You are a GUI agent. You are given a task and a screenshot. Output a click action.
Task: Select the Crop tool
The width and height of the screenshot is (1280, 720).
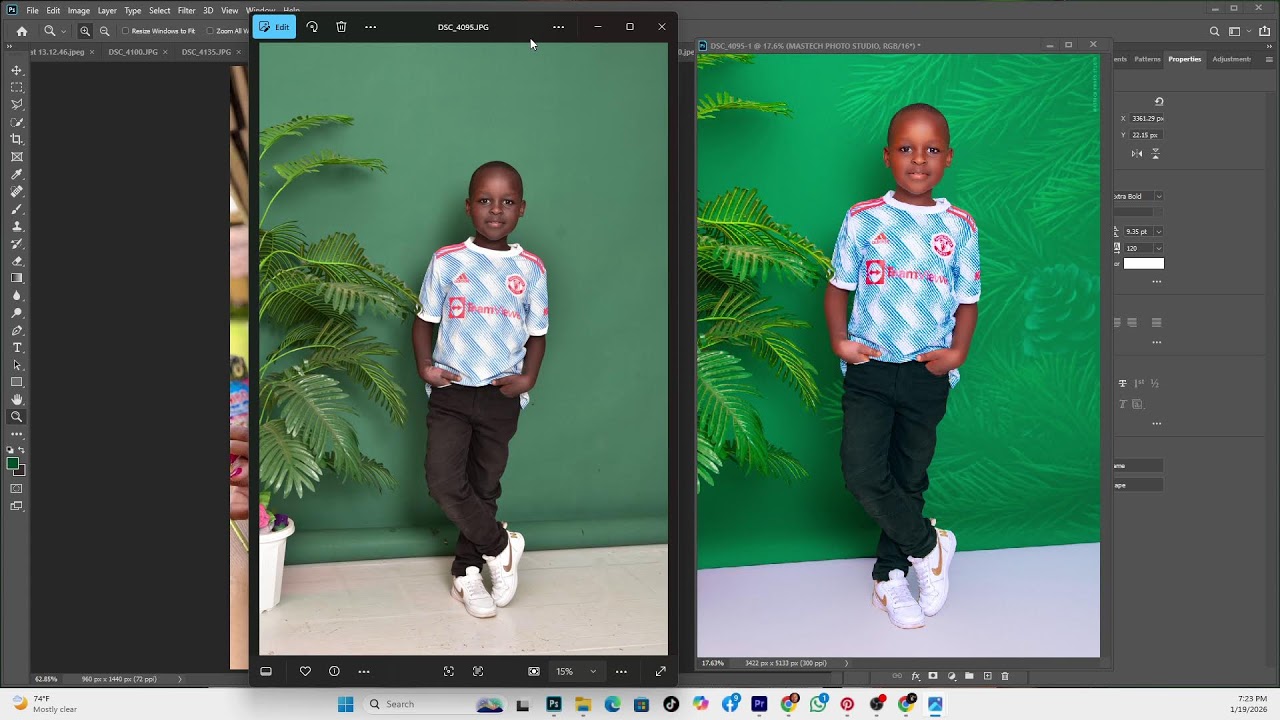pyautogui.click(x=17, y=139)
